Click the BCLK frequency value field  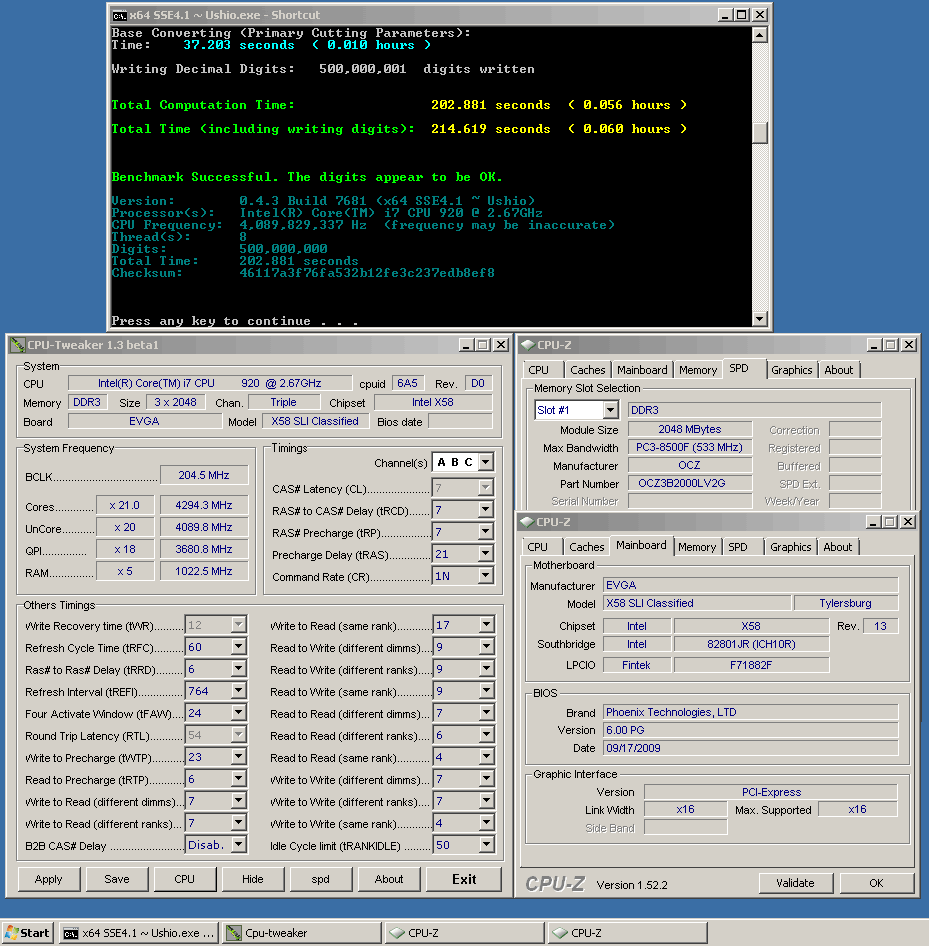pyautogui.click(x=204, y=476)
